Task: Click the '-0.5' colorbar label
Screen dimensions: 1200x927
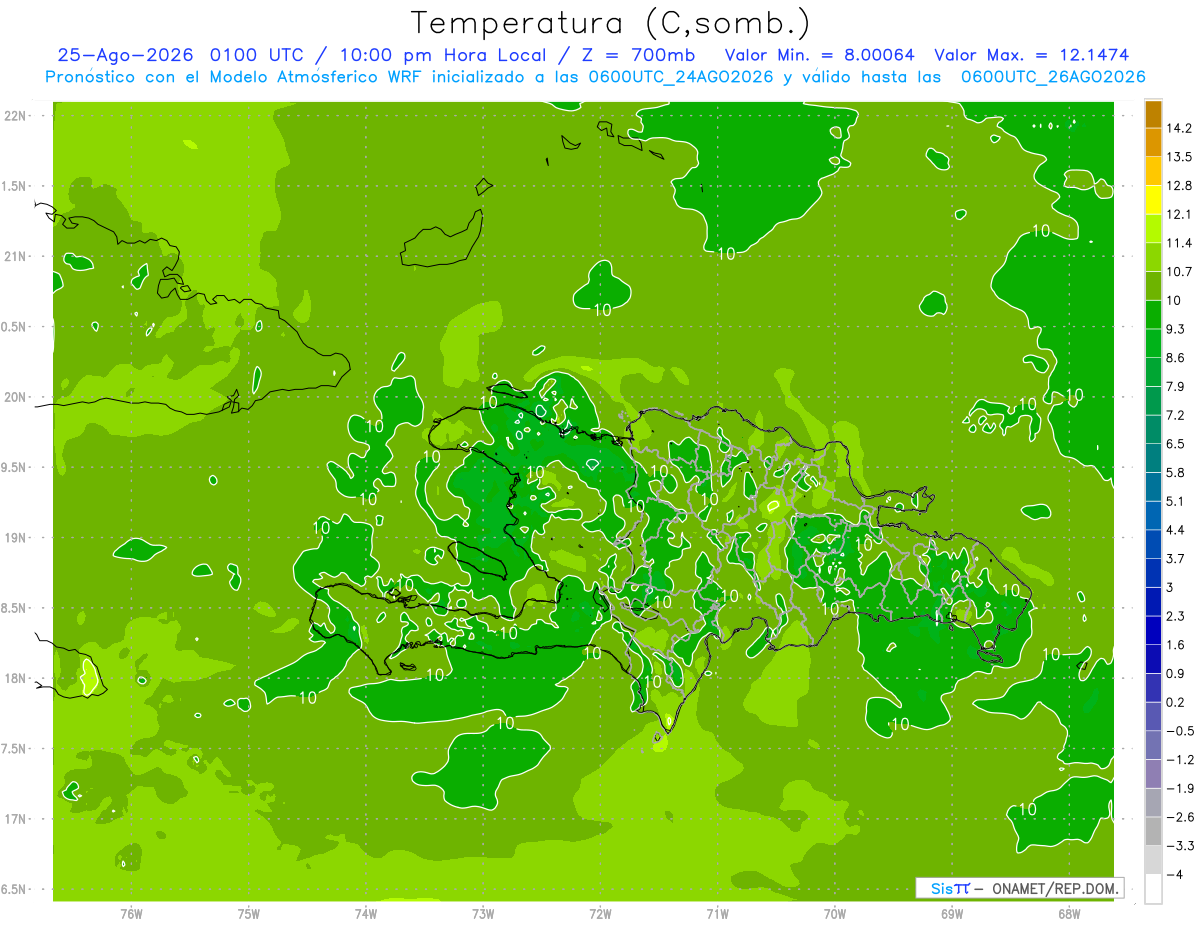Action: (1179, 731)
